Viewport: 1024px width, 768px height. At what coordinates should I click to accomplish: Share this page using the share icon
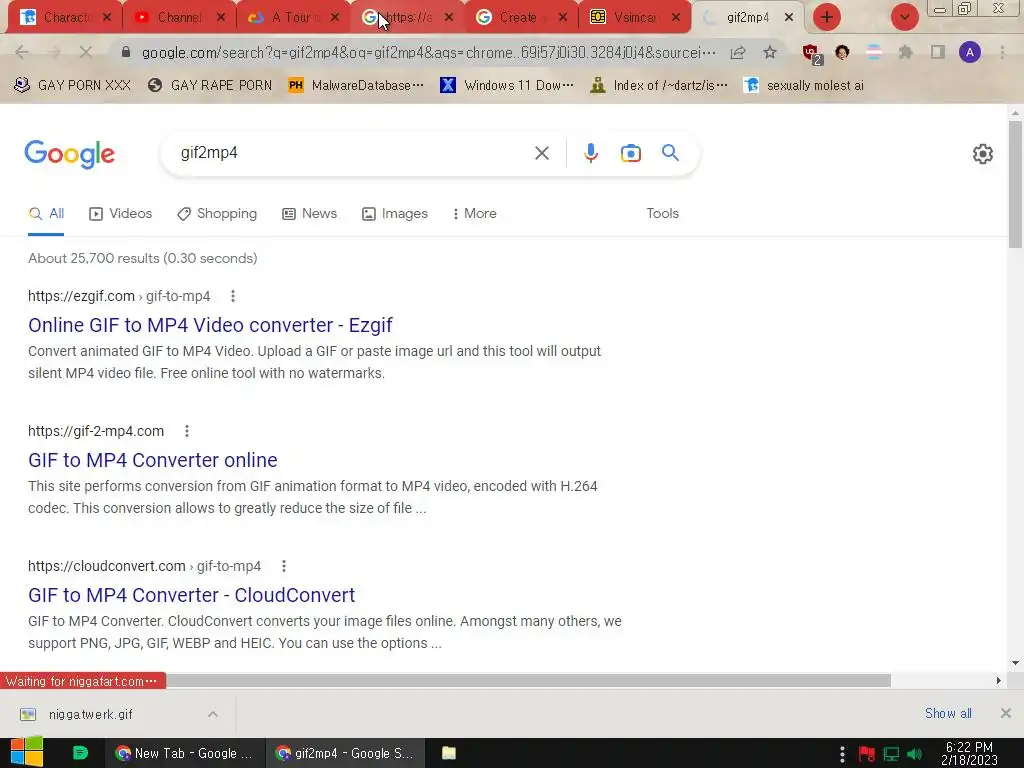click(x=738, y=52)
